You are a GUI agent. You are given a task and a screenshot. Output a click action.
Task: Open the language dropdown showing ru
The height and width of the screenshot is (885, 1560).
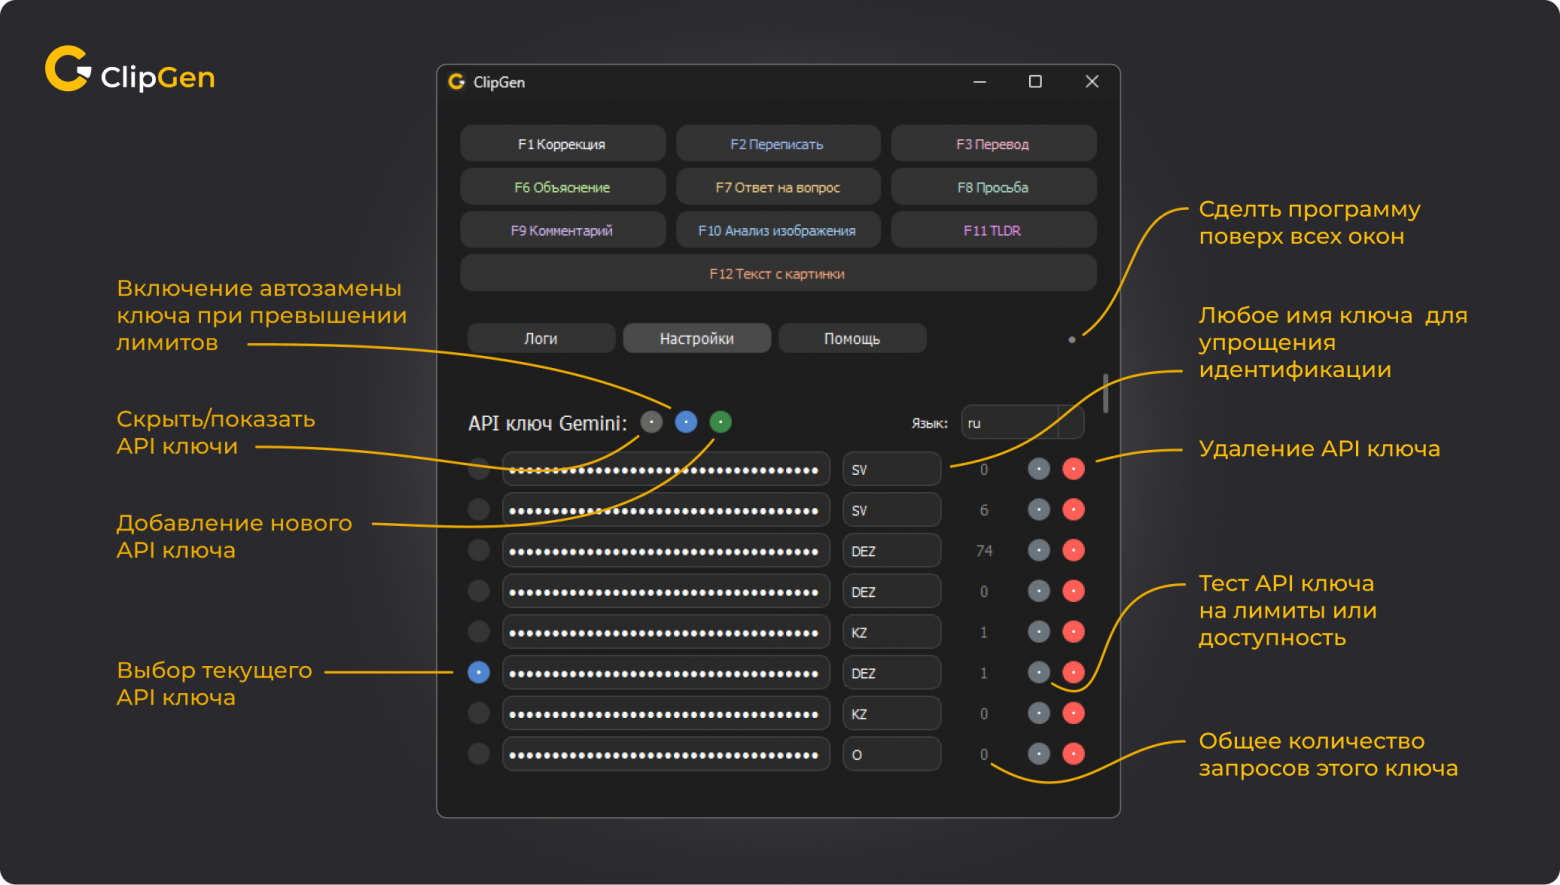(x=1021, y=423)
